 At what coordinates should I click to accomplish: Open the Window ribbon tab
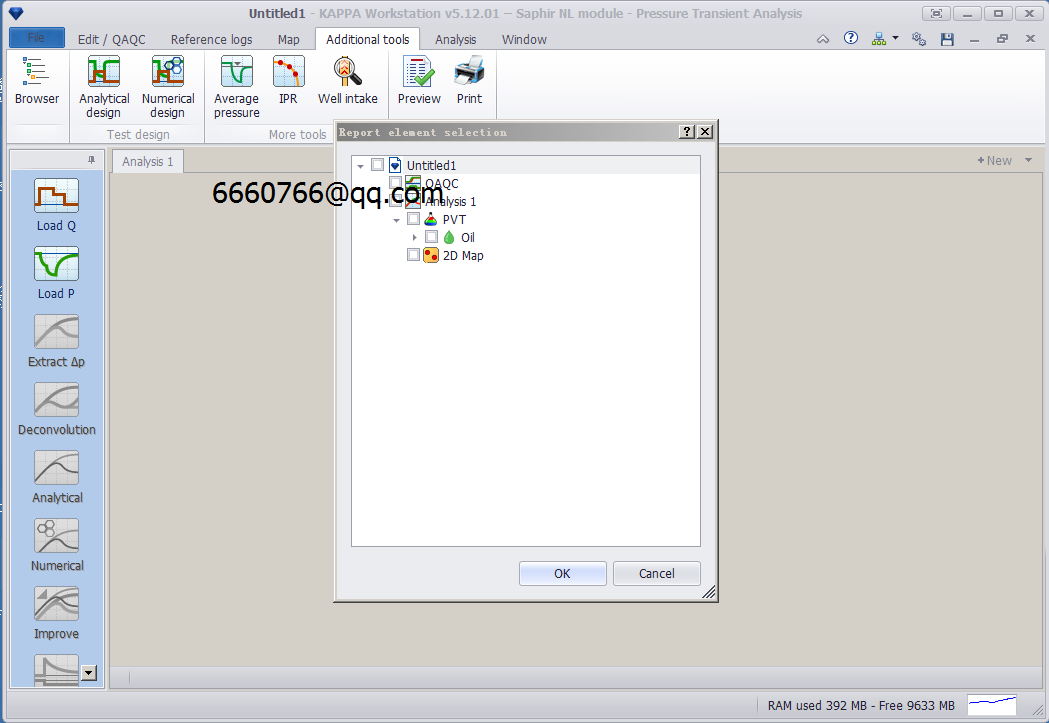524,39
